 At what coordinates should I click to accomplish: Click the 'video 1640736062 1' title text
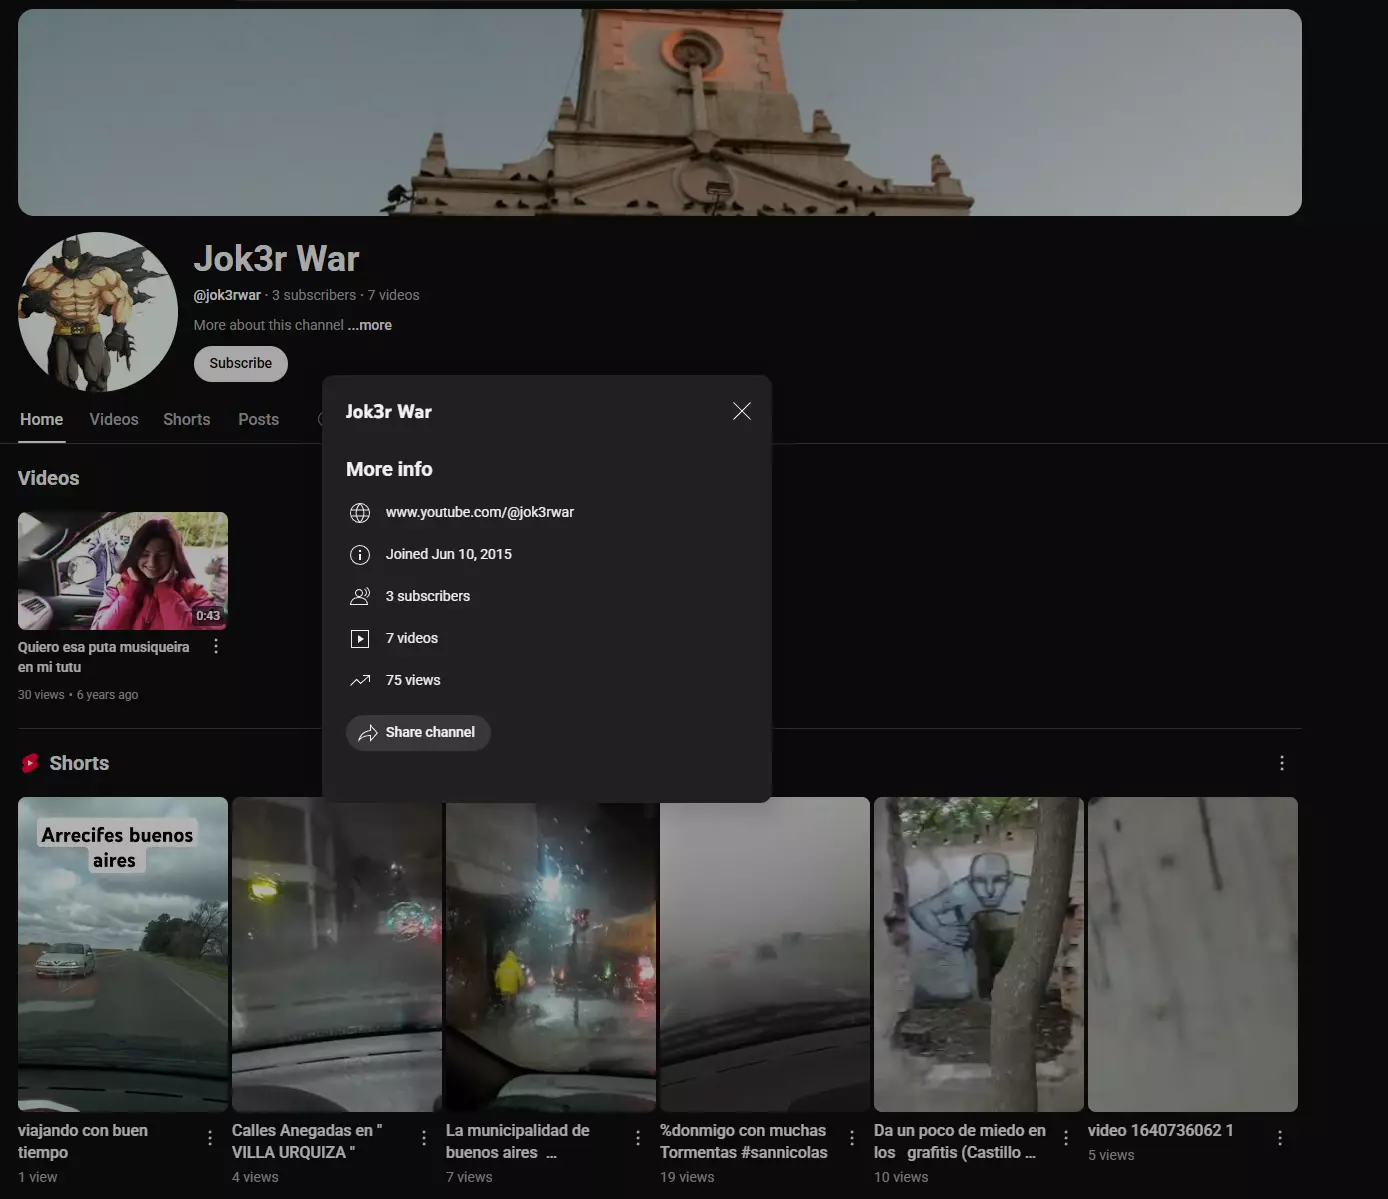pyautogui.click(x=1161, y=1130)
